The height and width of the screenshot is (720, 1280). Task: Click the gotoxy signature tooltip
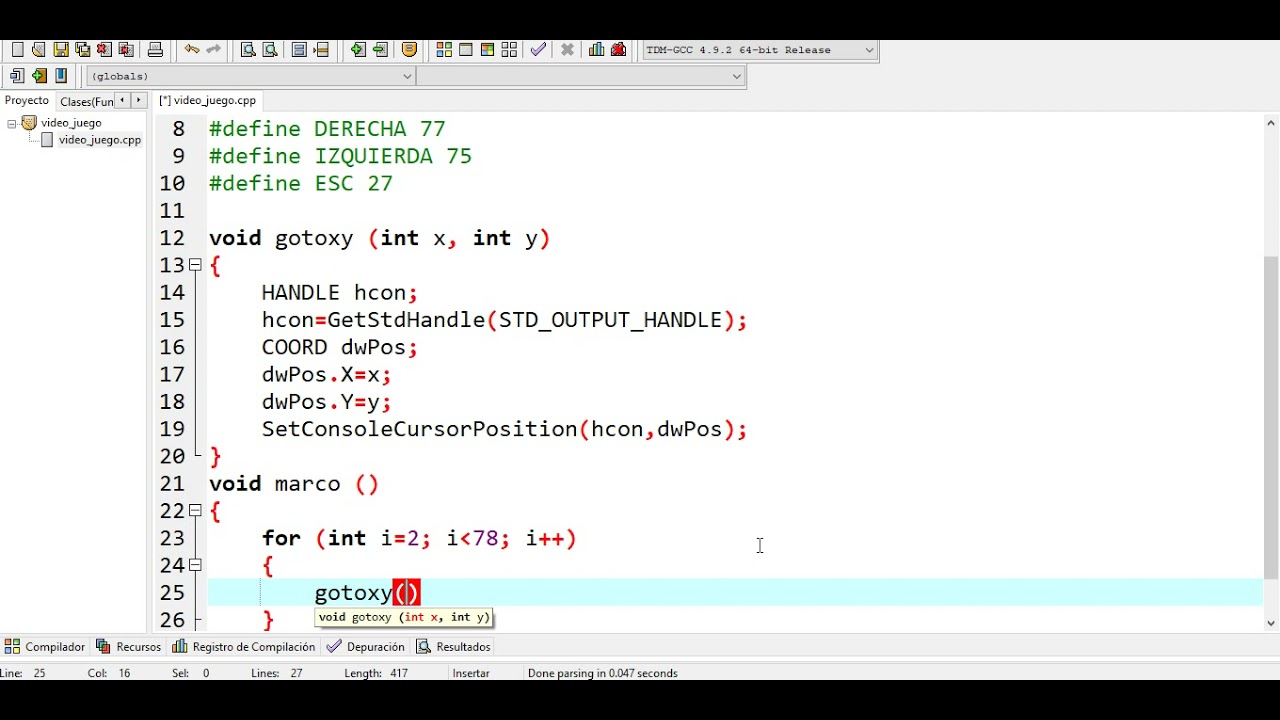point(404,617)
